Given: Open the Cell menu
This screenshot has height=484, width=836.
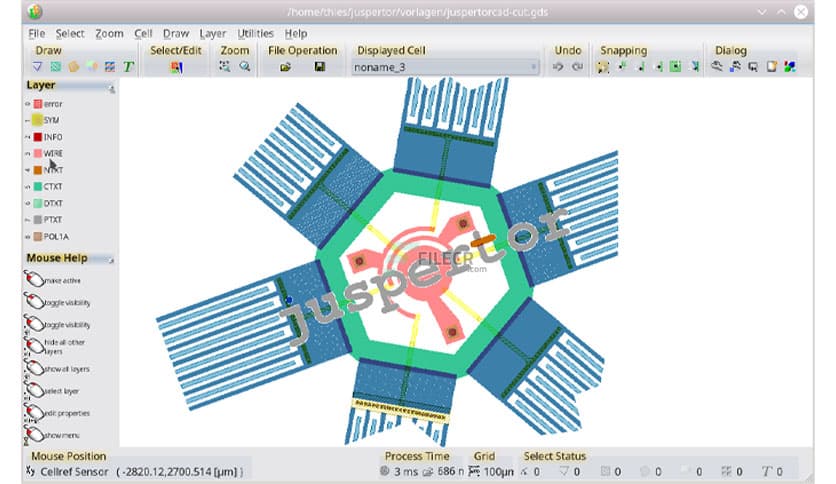Looking at the screenshot, I should click(143, 34).
